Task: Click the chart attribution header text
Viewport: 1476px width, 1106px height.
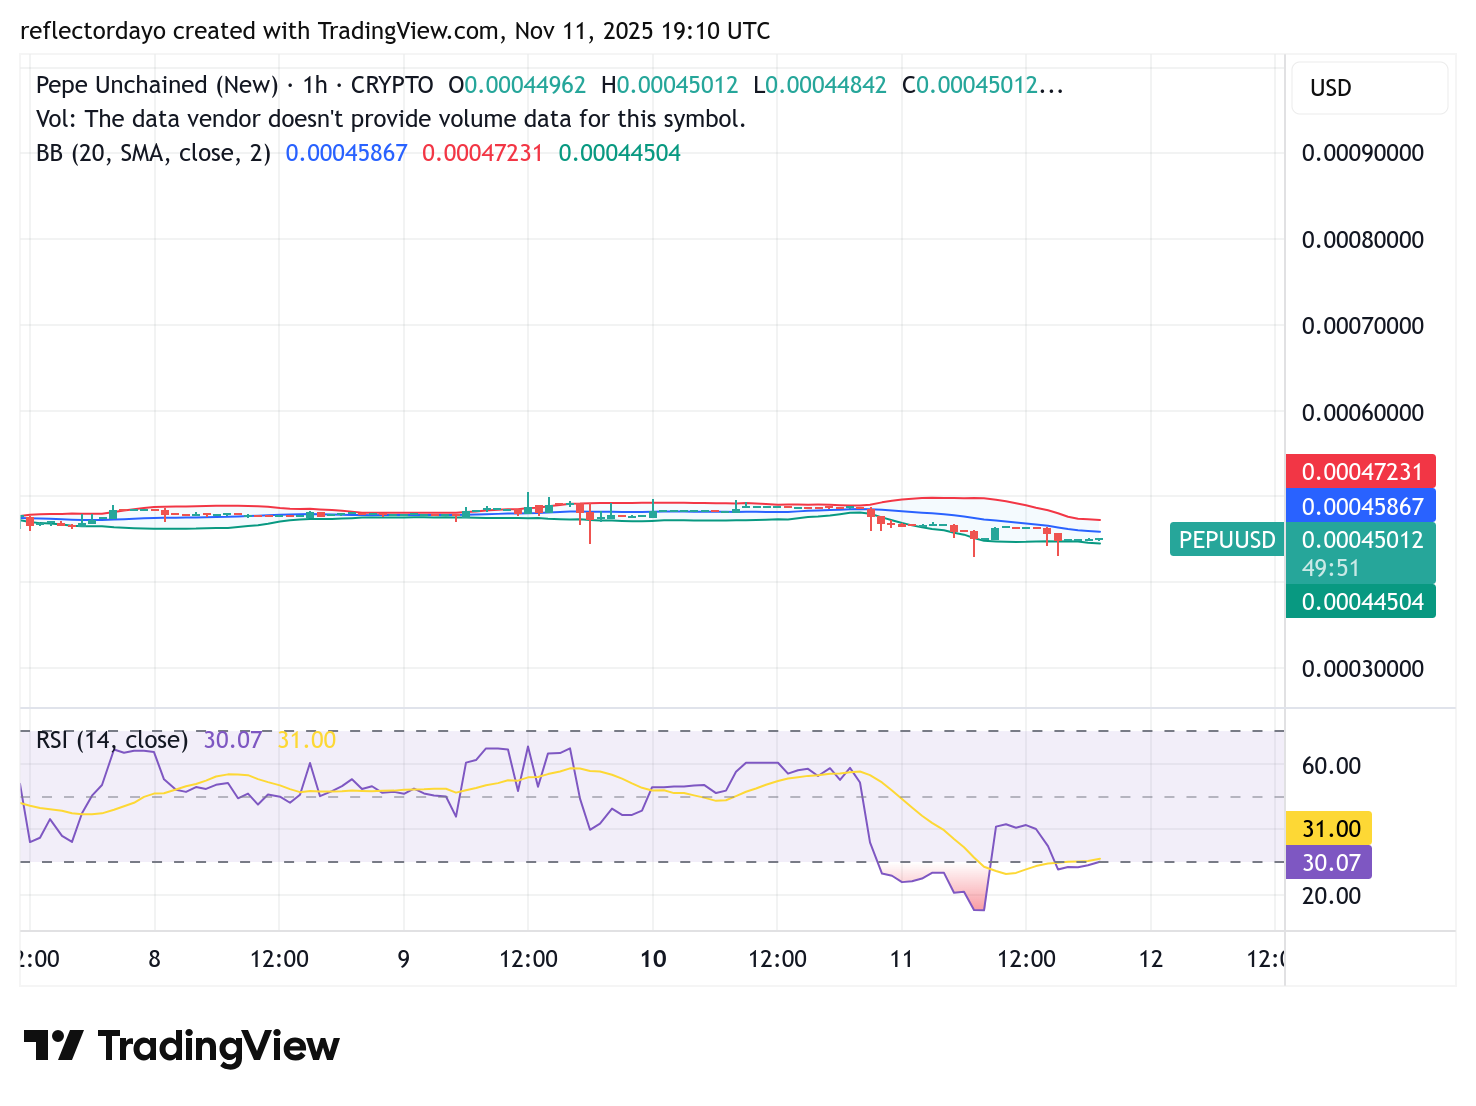Action: coord(395,31)
